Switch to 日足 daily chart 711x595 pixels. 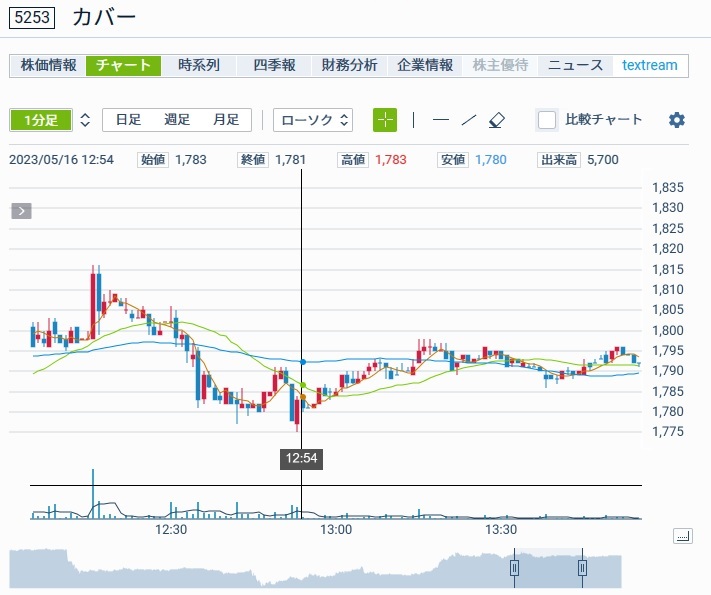point(128,120)
